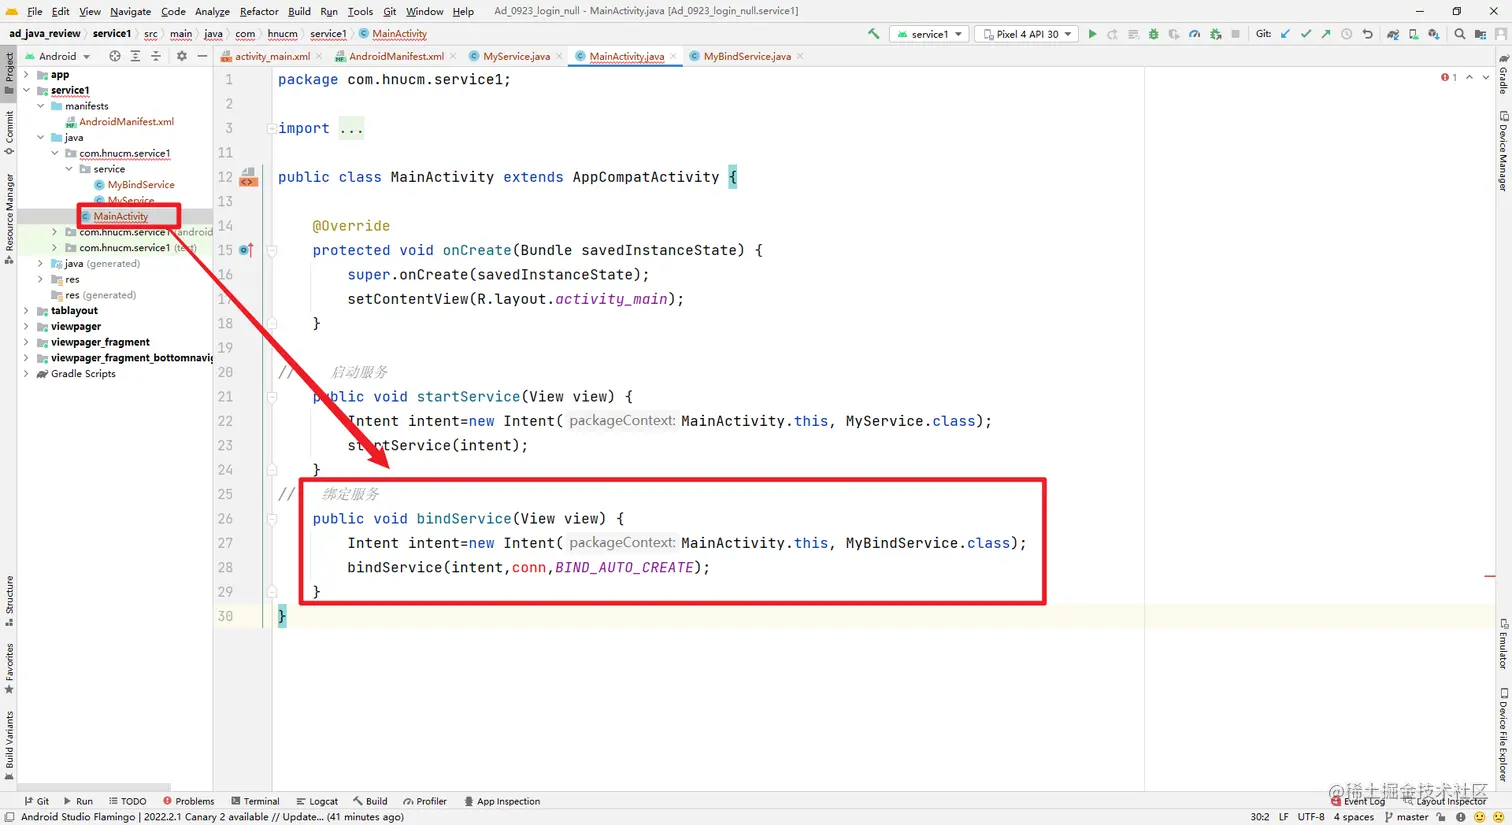This screenshot has height=825, width=1512.
Task: Expand the tablayout module
Action: [x=26, y=311]
